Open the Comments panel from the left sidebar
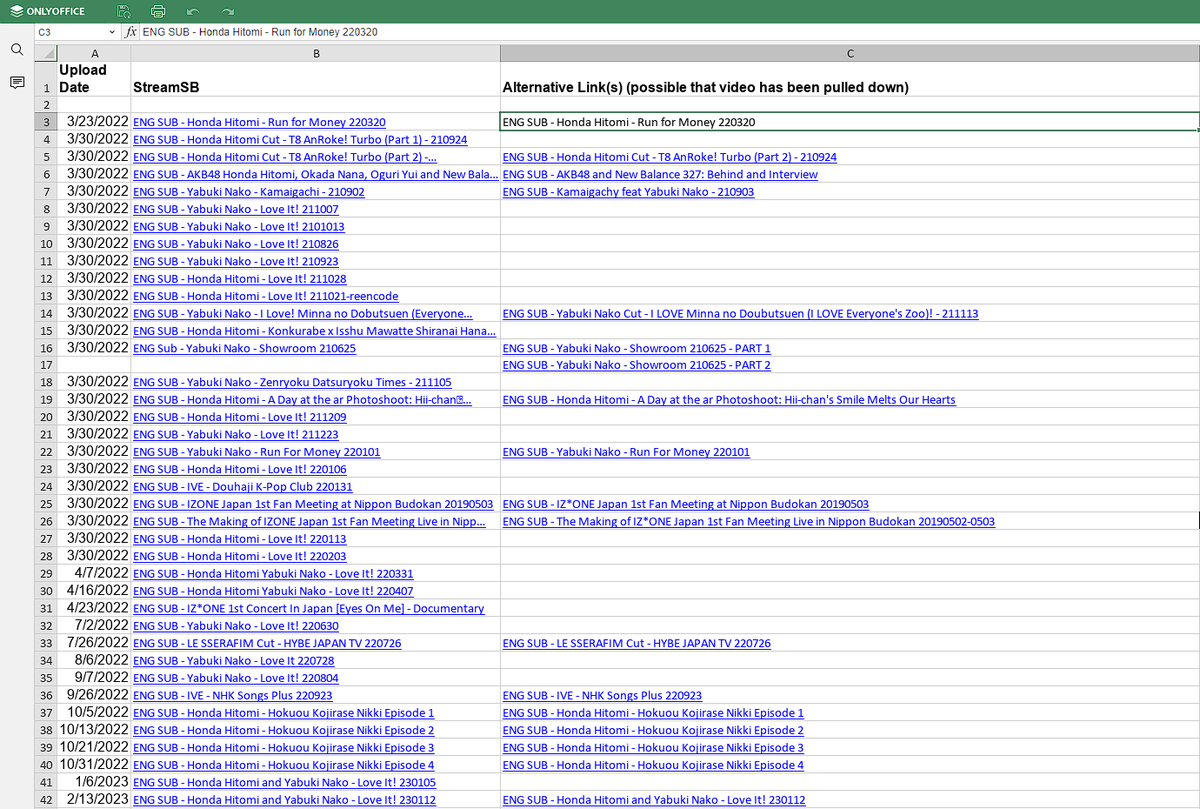The width and height of the screenshot is (1200, 809). point(16,82)
